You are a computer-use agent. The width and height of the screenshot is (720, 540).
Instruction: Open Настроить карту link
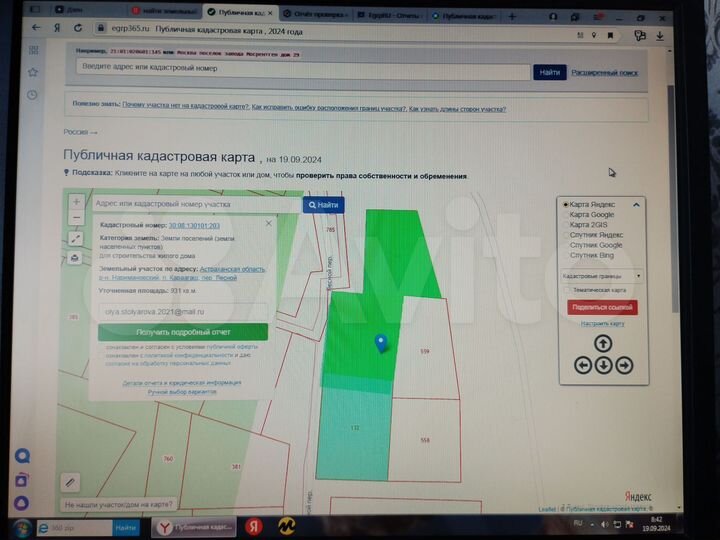click(x=602, y=324)
